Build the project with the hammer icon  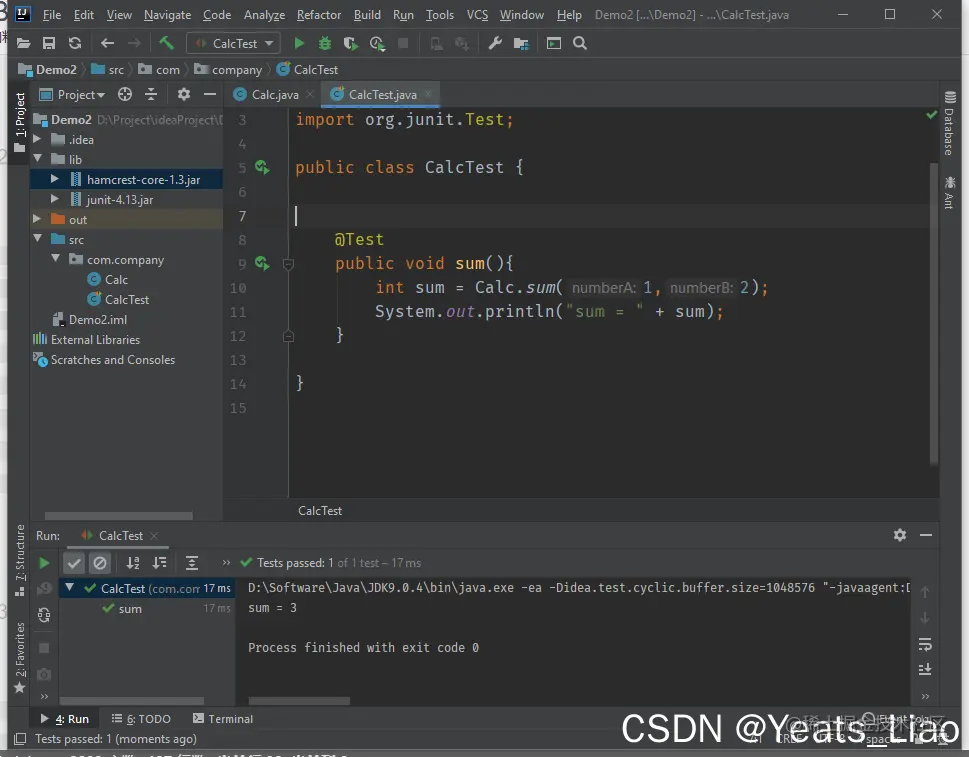[x=166, y=43]
